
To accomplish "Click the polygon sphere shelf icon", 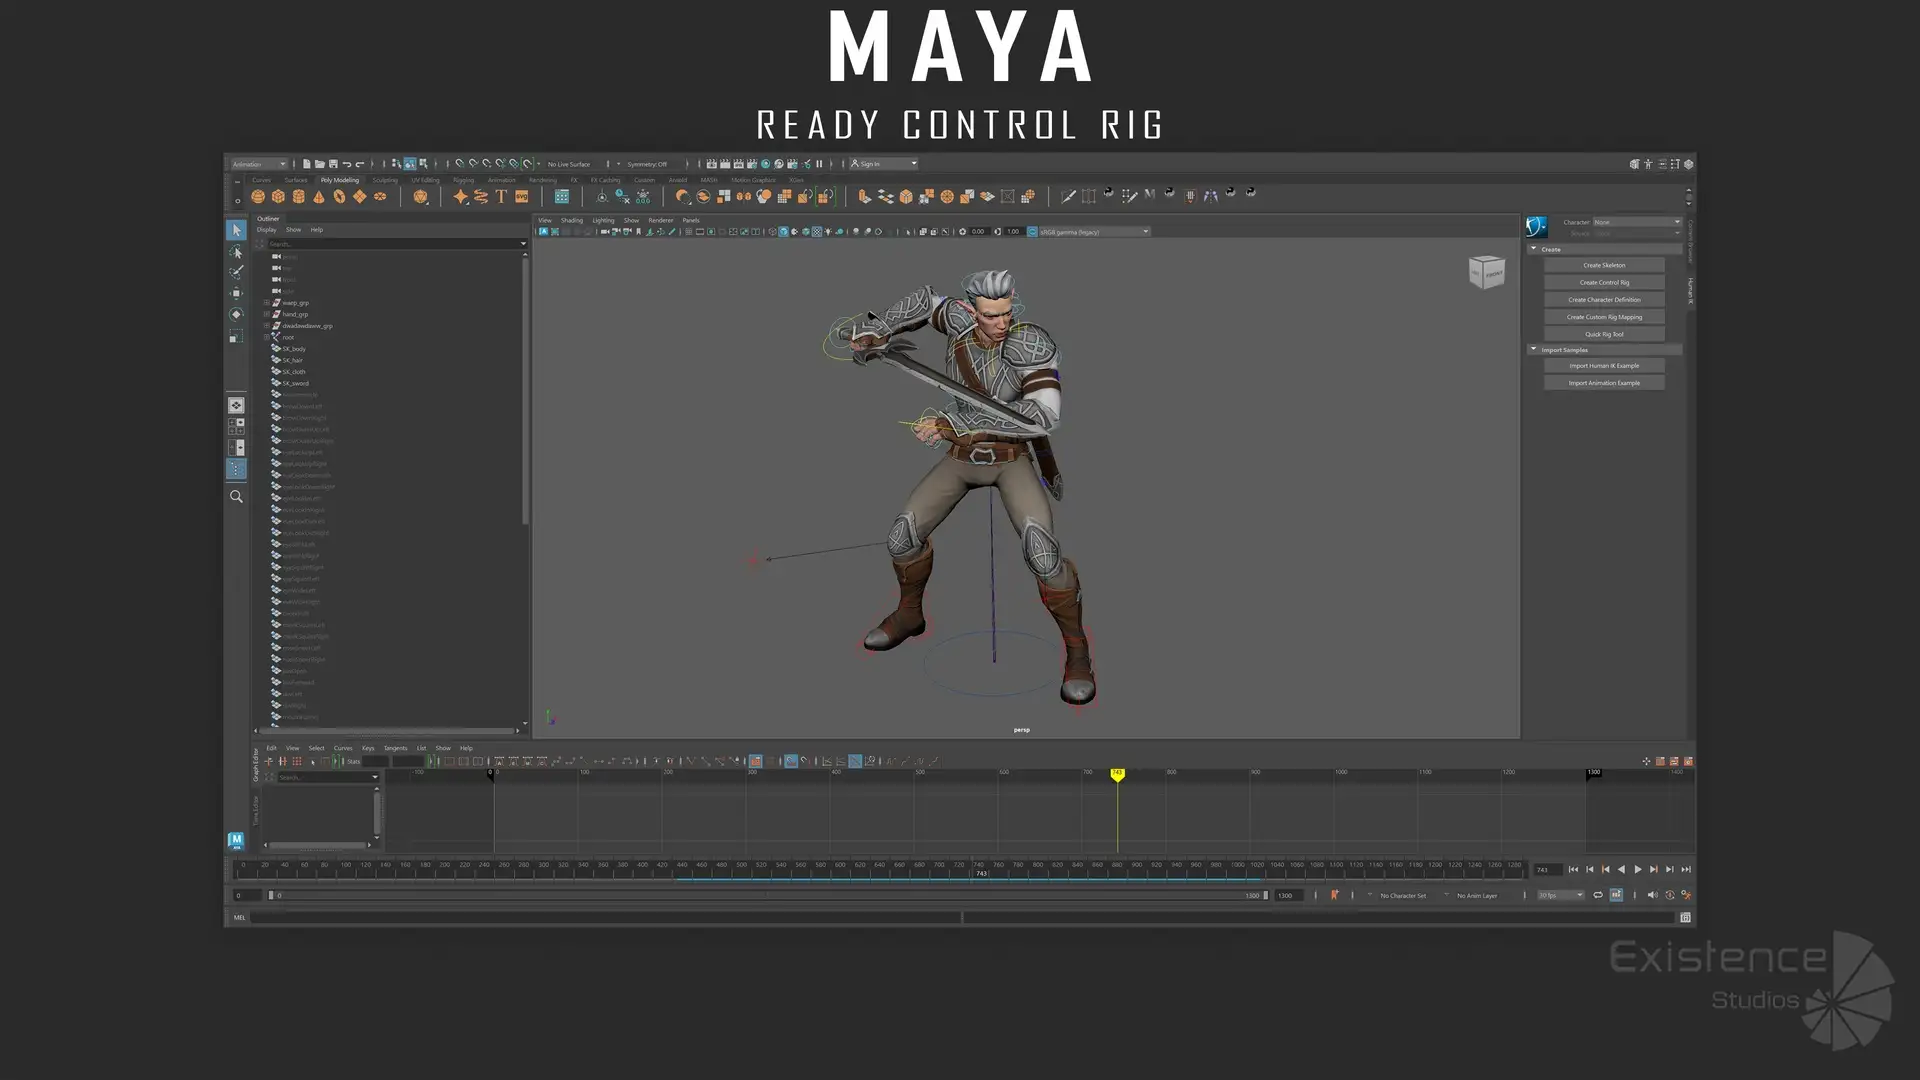I will tap(258, 197).
